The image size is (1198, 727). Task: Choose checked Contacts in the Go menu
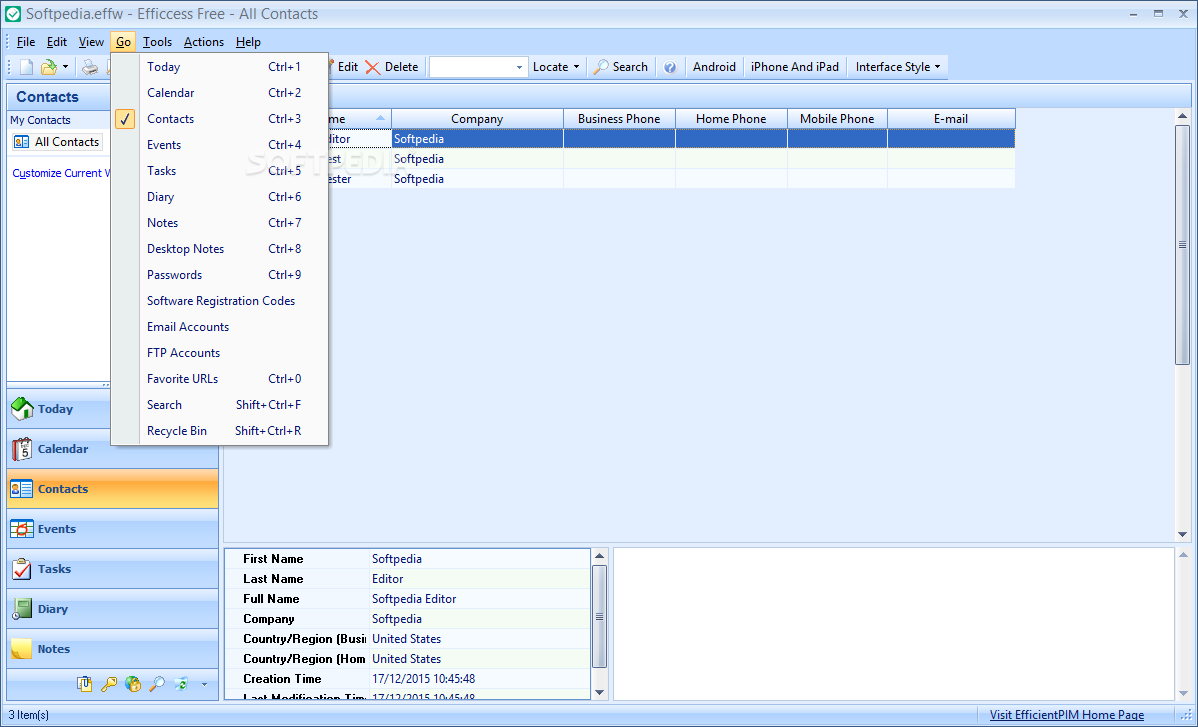click(x=220, y=119)
